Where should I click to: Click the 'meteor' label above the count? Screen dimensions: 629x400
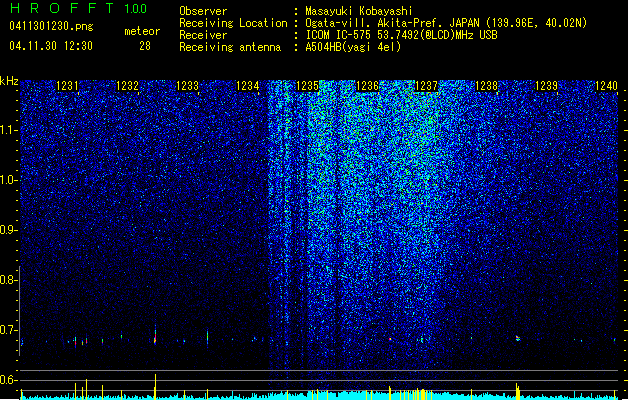[x=142, y=31]
